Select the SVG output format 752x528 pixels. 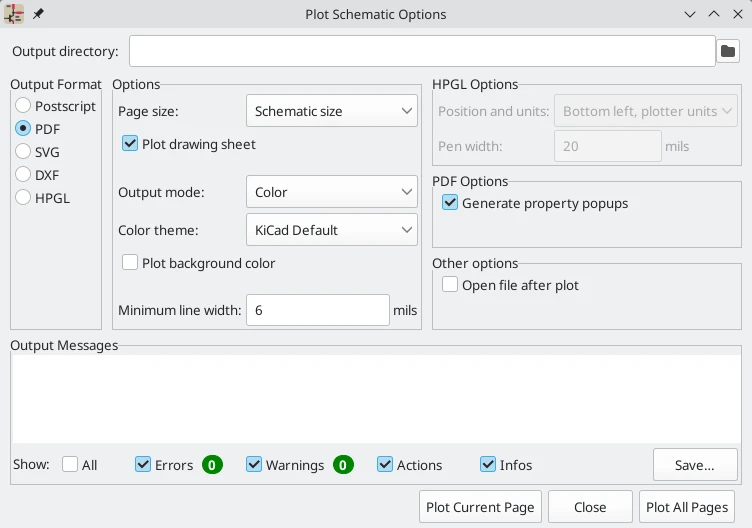pyautogui.click(x=23, y=152)
